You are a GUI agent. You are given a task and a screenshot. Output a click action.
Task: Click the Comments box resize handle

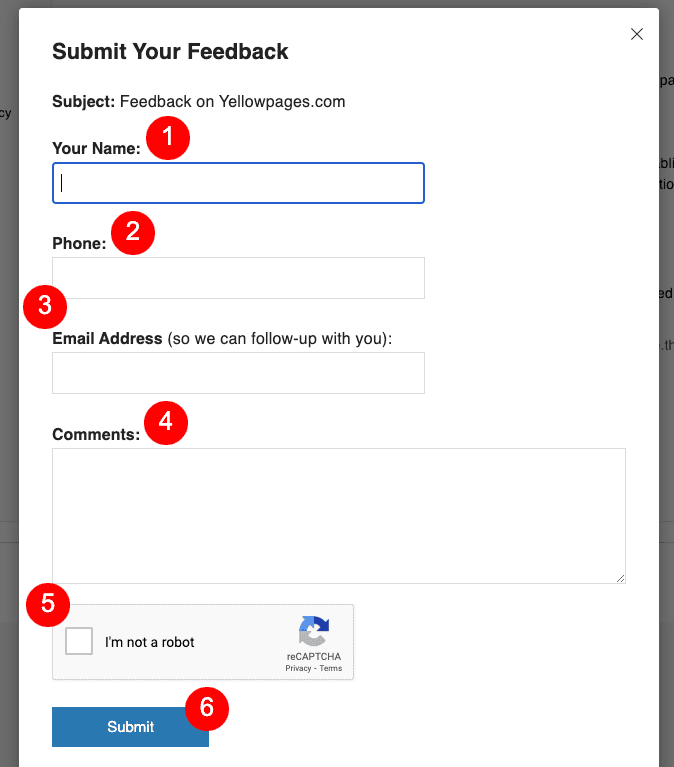620,578
